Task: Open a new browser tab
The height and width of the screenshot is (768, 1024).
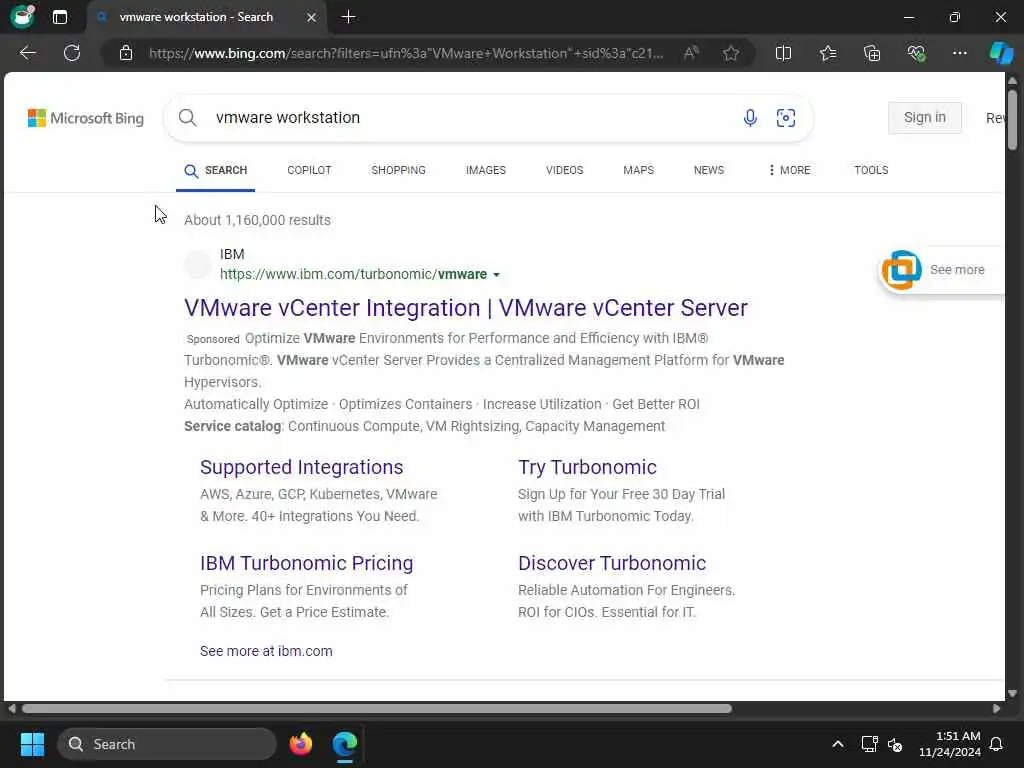Action: click(349, 17)
